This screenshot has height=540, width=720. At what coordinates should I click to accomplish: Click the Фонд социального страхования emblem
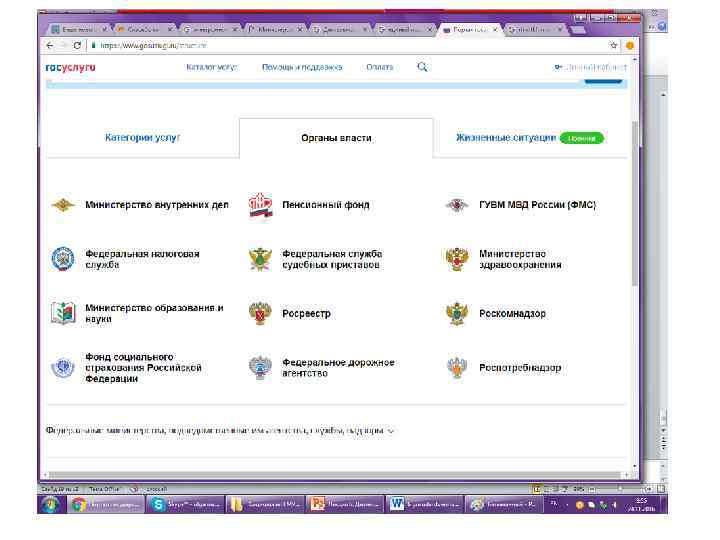[x=63, y=368]
